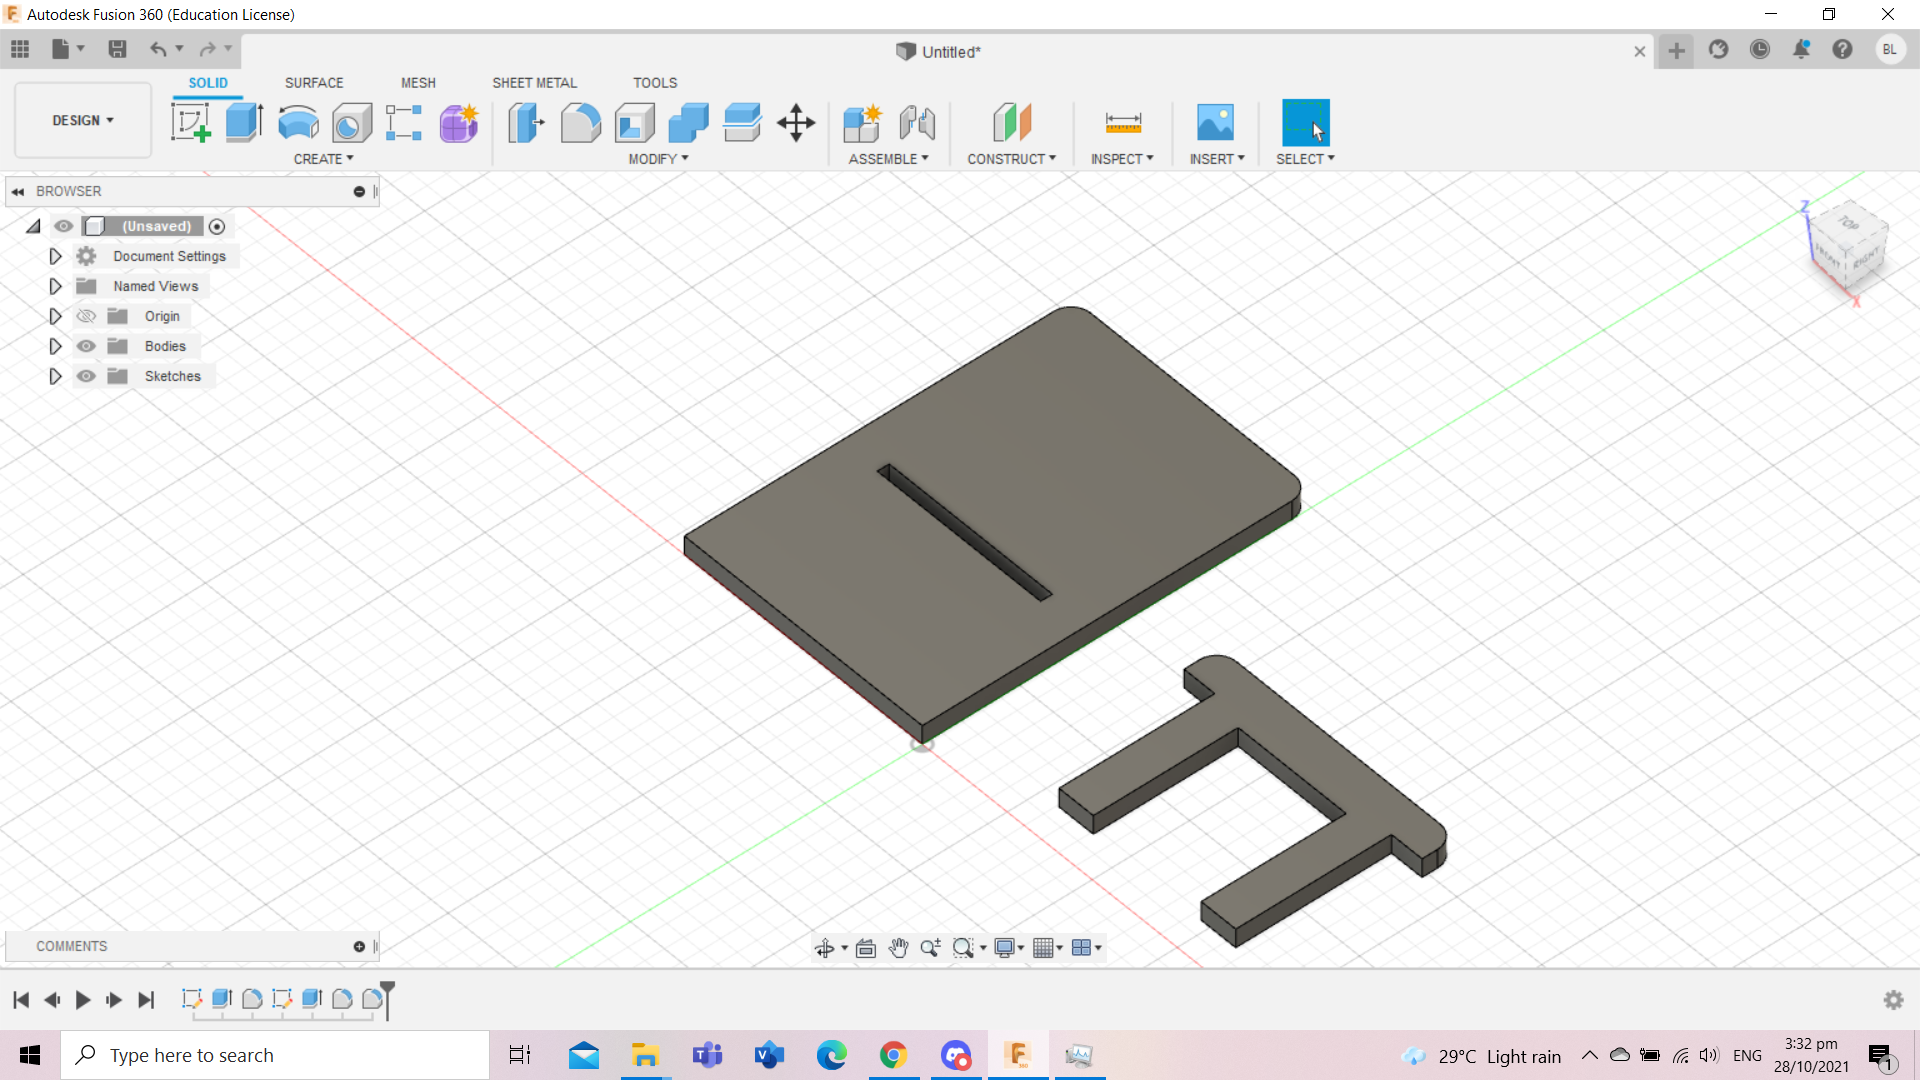1920x1080 pixels.
Task: Choose the Revolve tool
Action: 298,123
